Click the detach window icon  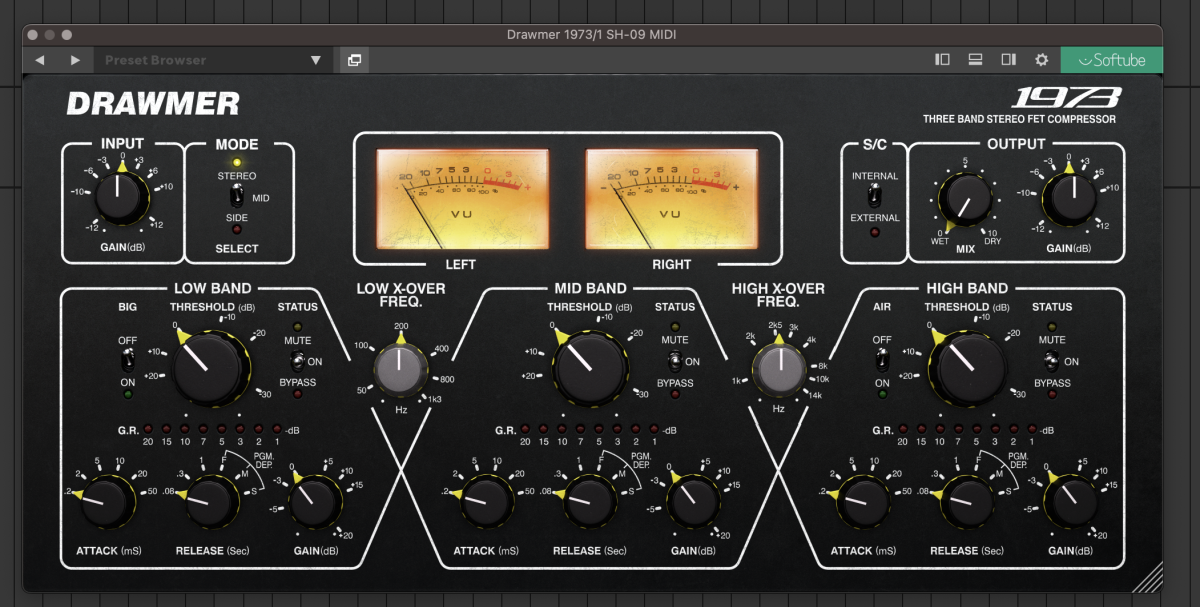(354, 60)
